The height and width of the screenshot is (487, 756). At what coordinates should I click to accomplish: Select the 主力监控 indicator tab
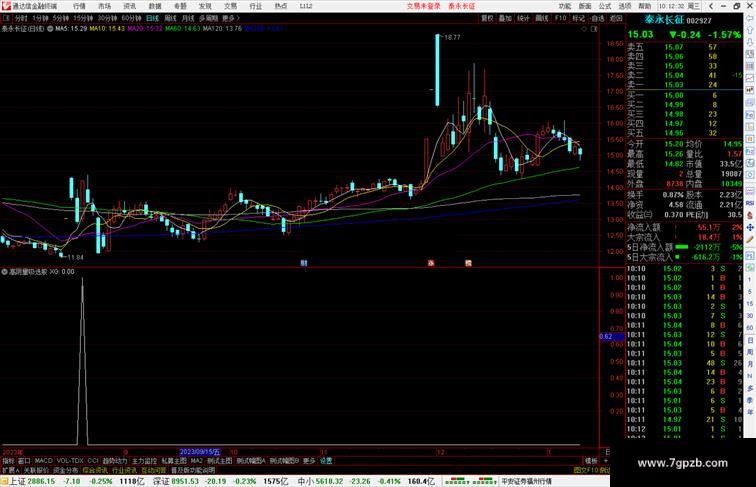tap(144, 461)
